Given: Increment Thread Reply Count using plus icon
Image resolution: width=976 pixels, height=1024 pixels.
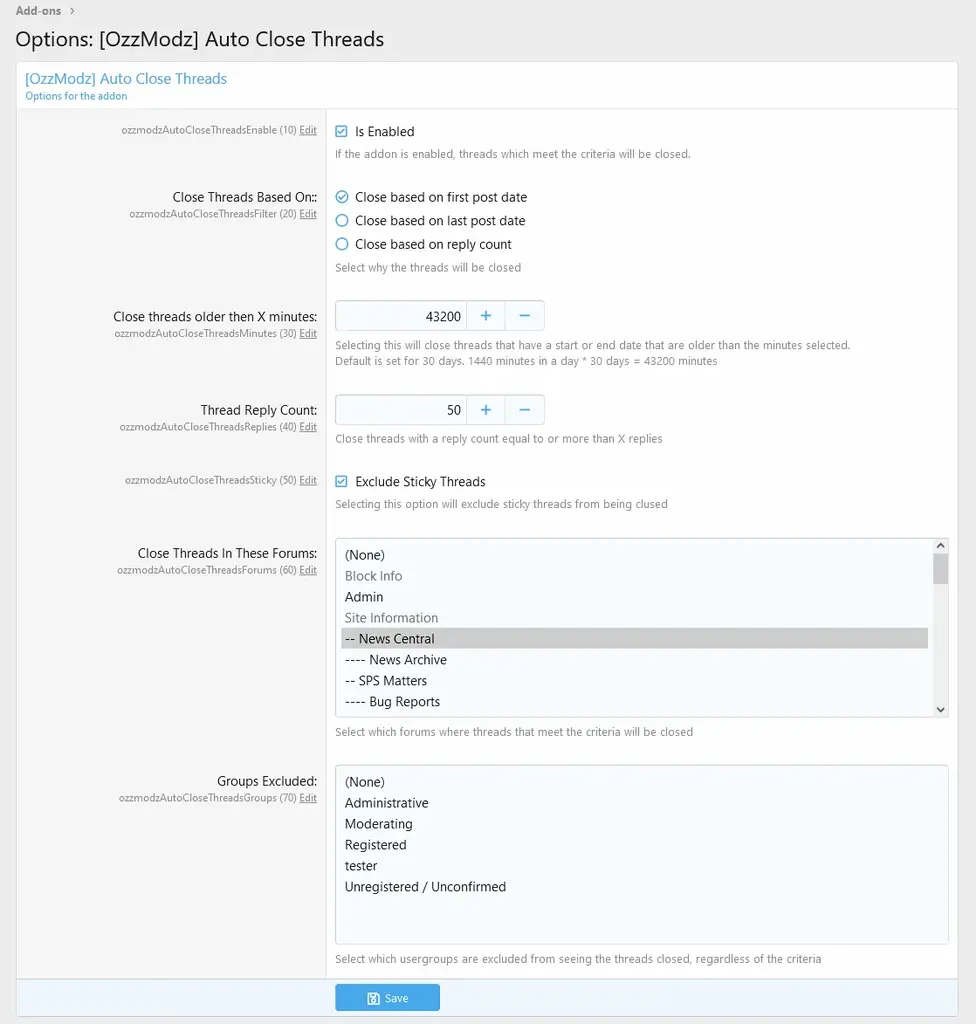Looking at the screenshot, I should [486, 410].
